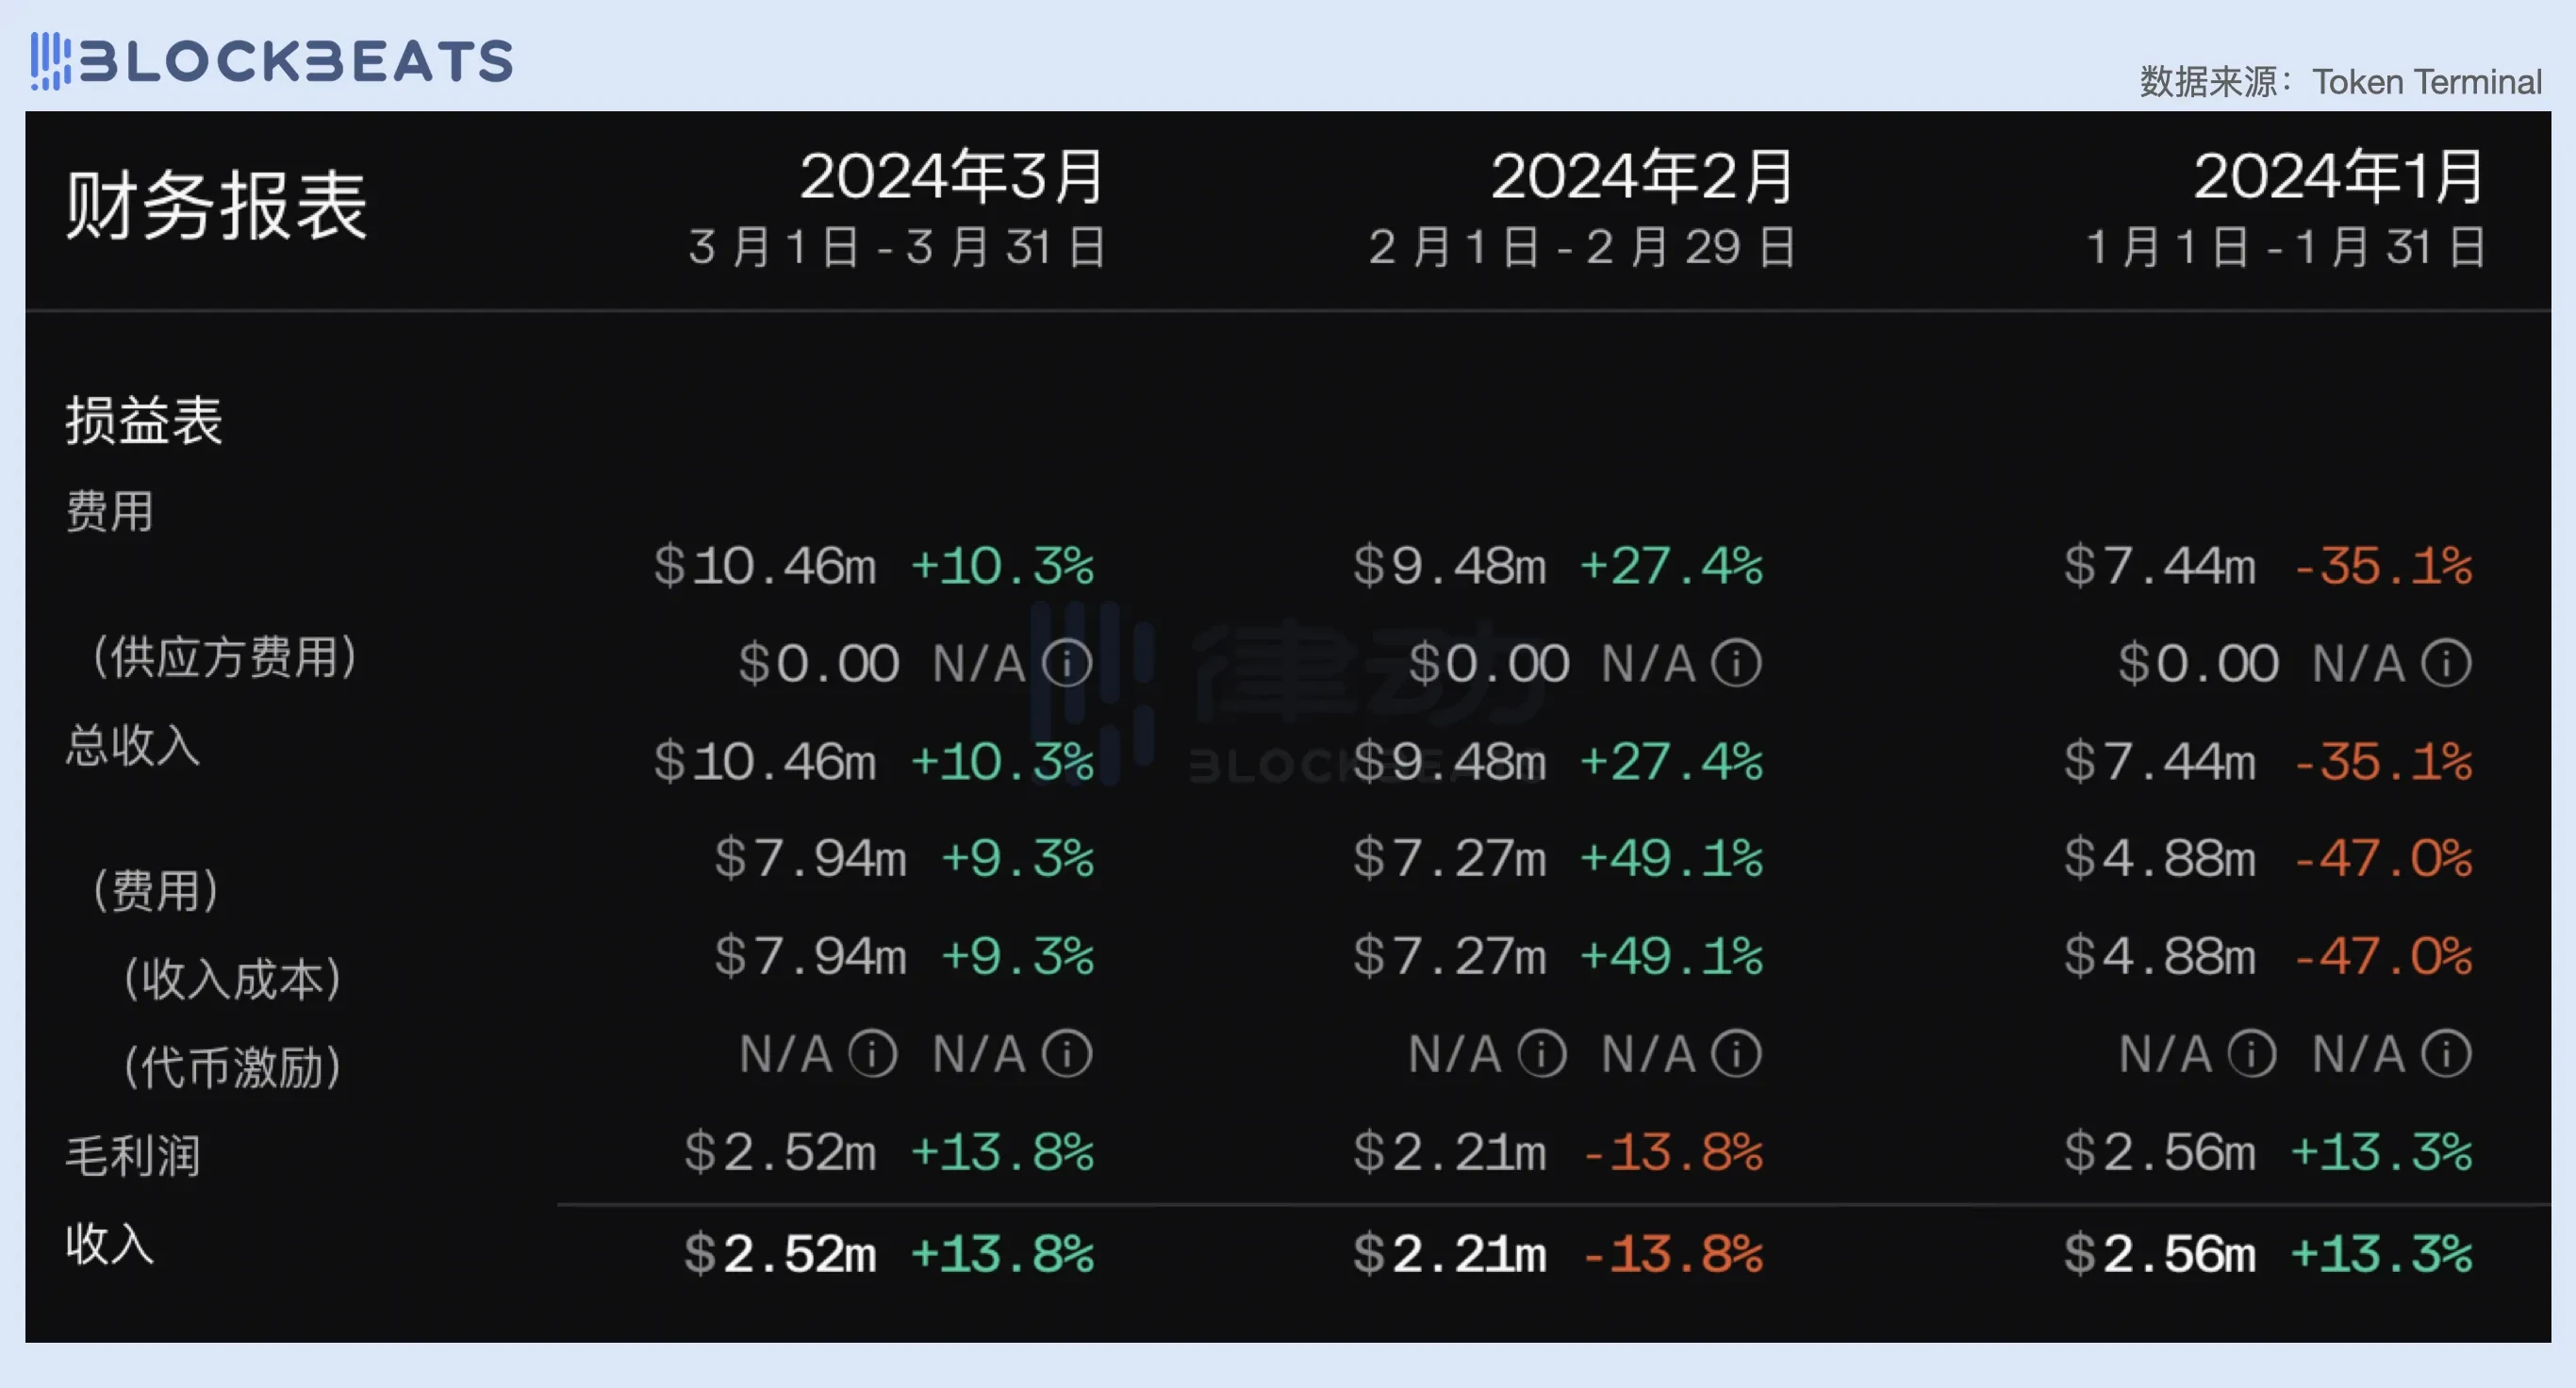Click January fees change -35.1%

(x=2383, y=566)
